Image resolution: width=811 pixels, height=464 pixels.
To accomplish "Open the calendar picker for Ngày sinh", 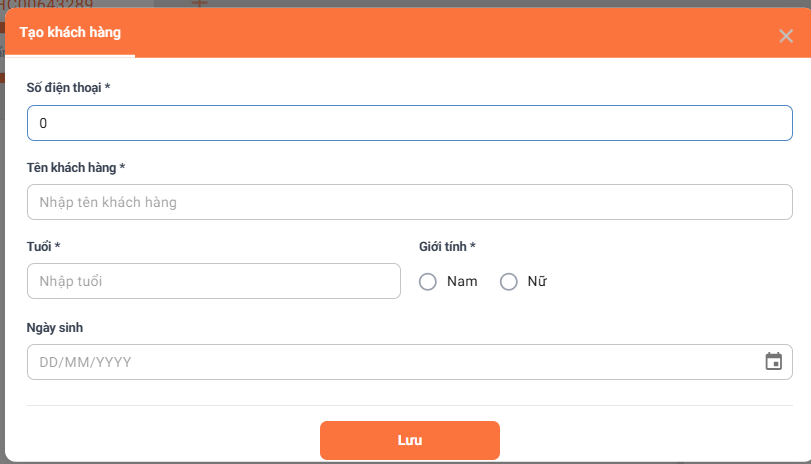I will click(x=773, y=362).
